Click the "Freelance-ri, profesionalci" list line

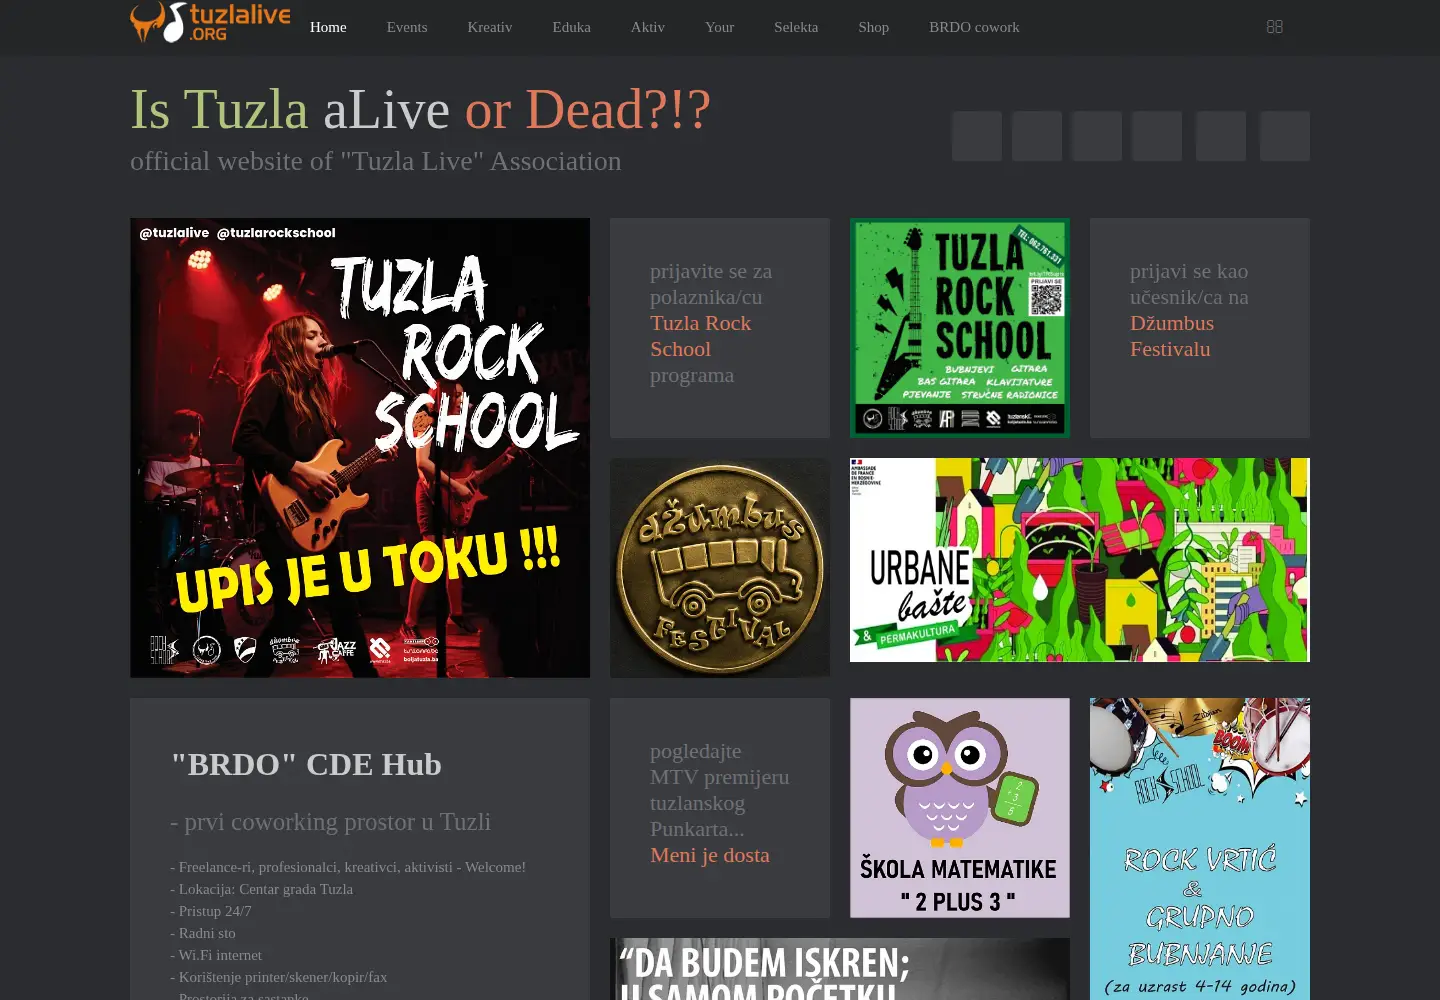click(x=348, y=867)
